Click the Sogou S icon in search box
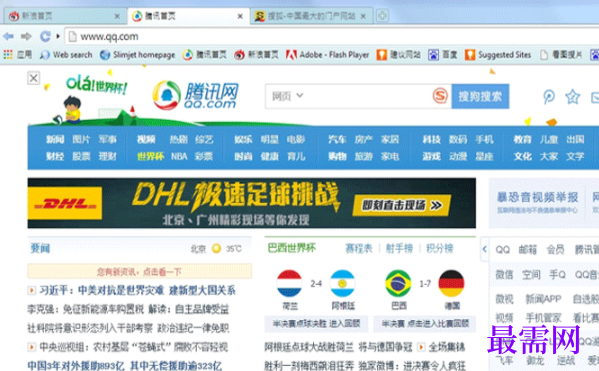 coord(440,96)
